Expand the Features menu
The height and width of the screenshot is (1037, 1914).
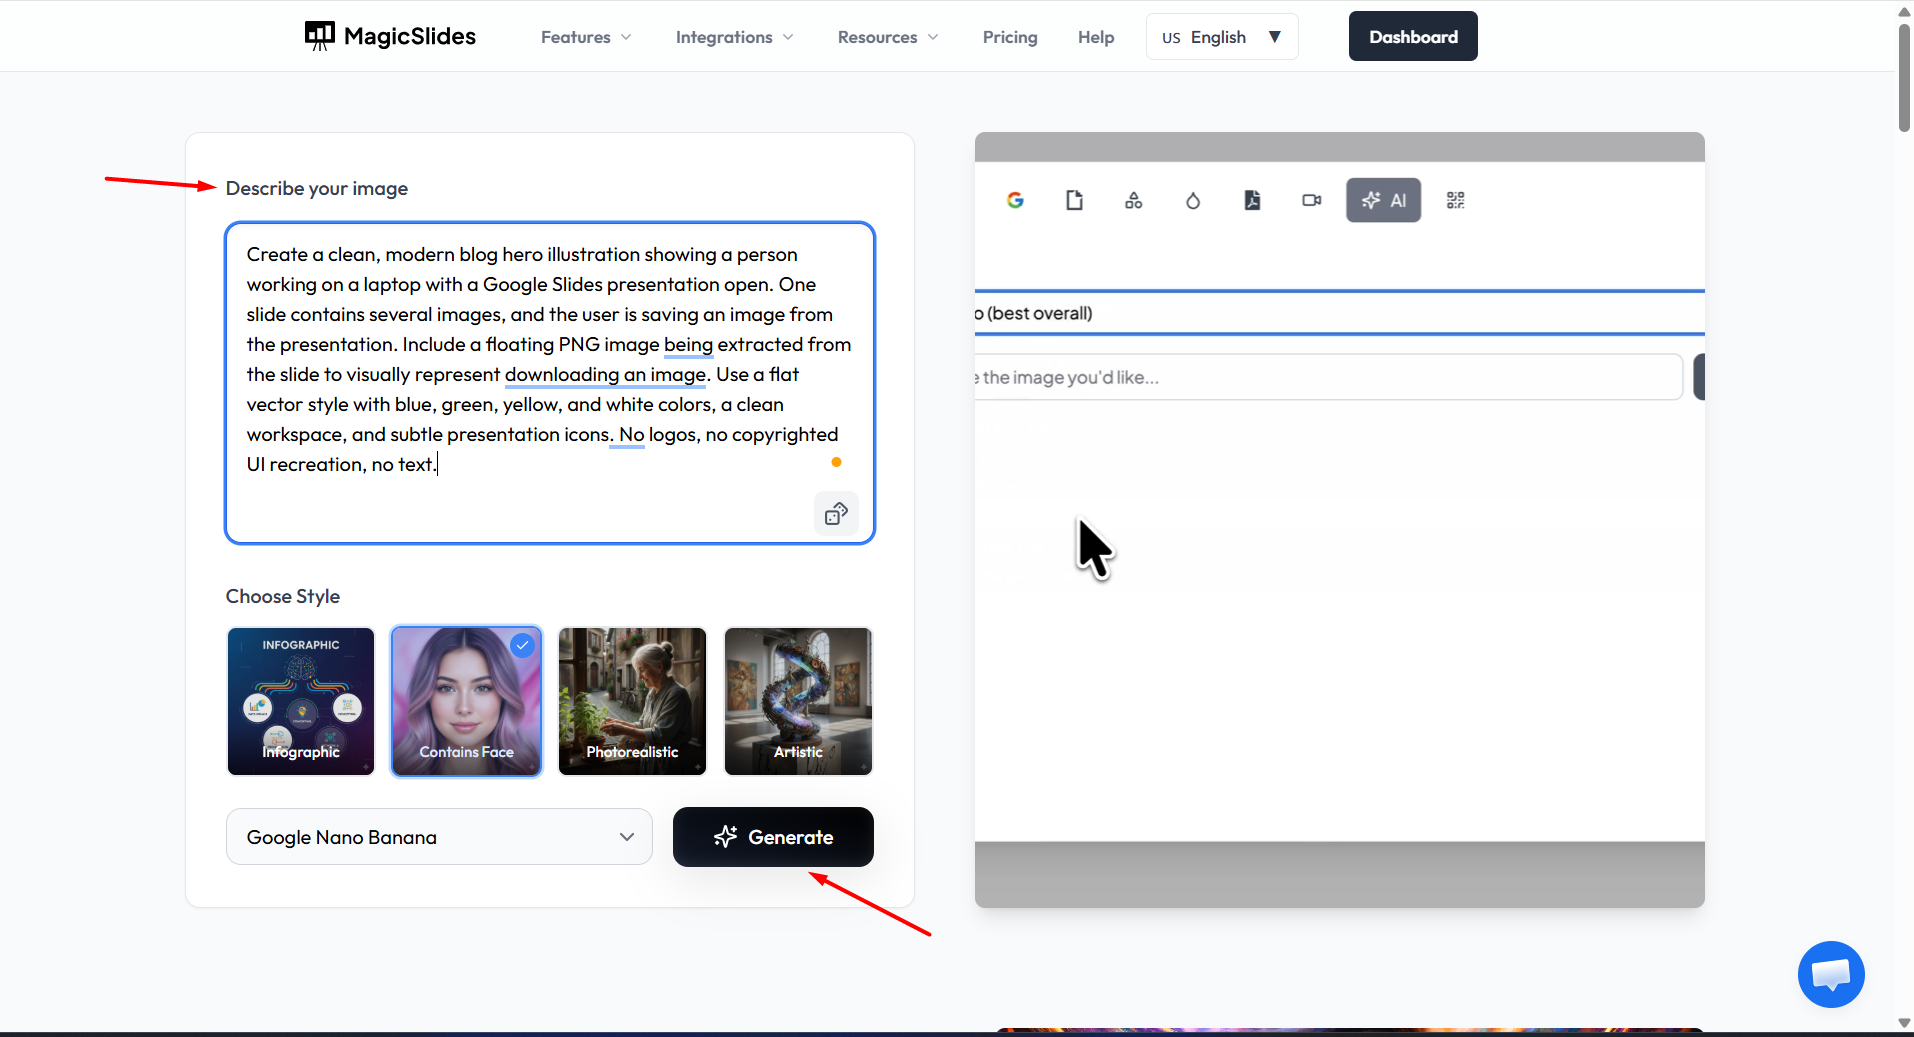pos(586,37)
